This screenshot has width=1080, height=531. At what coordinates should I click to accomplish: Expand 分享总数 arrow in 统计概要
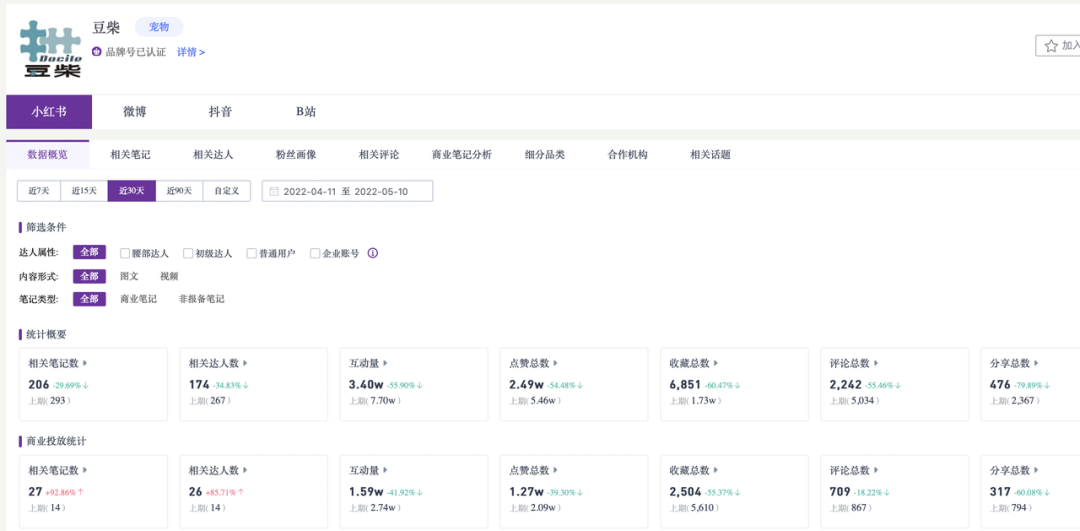1037,363
